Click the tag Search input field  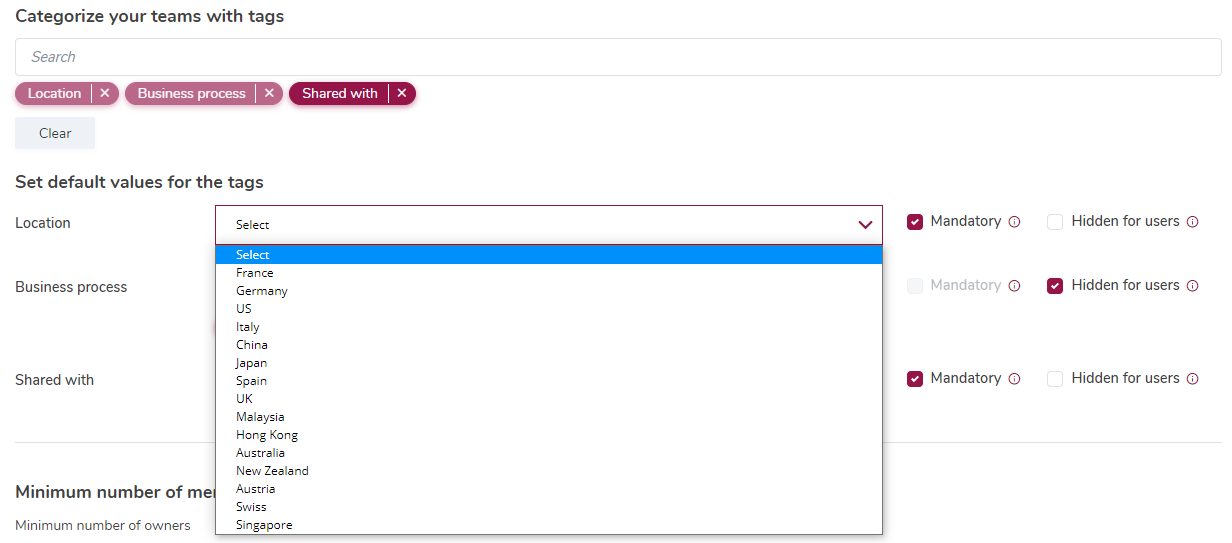click(x=618, y=57)
